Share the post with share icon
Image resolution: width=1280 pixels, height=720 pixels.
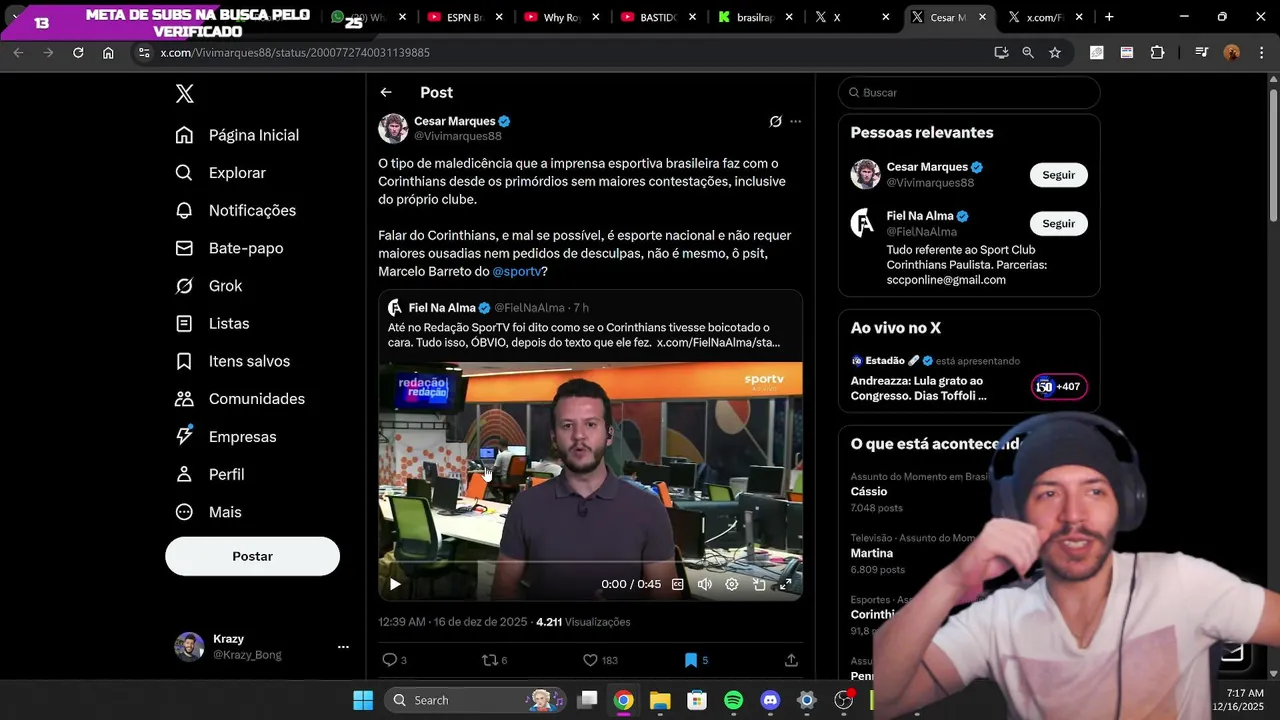(x=791, y=660)
